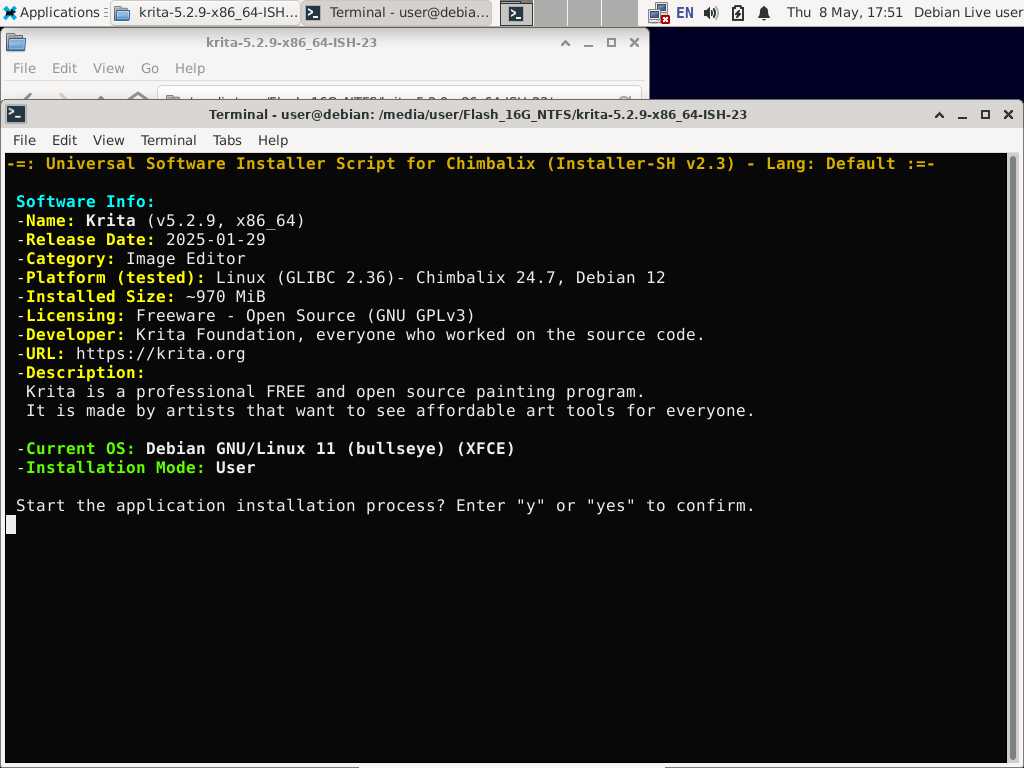Open Help menu in the Terminal window
Image resolution: width=1024 pixels, height=768 pixels.
pyautogui.click(x=272, y=140)
